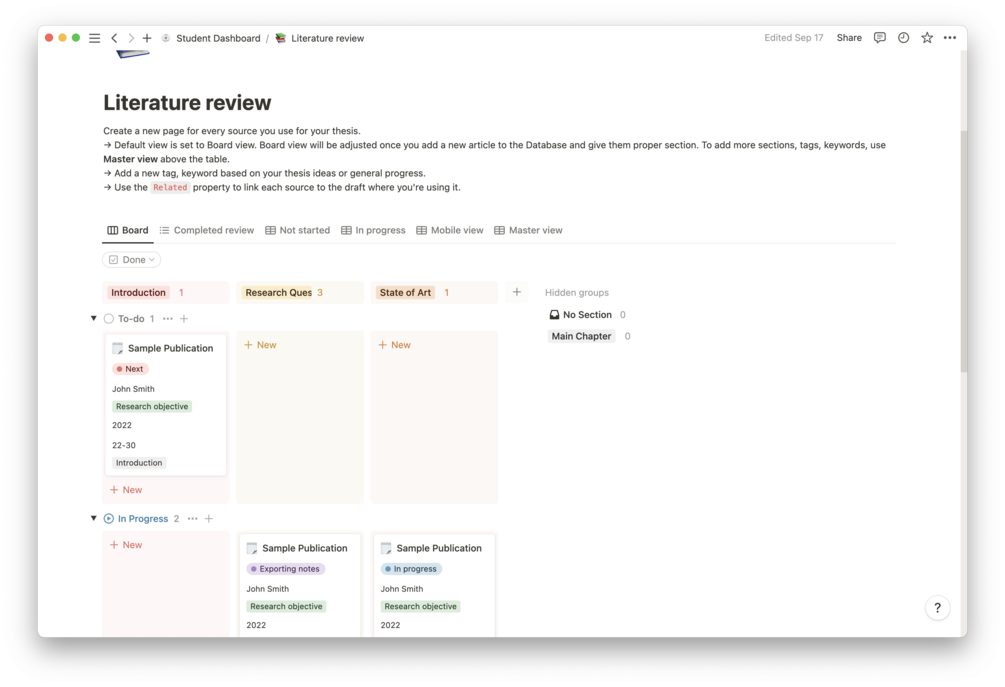This screenshot has width=1005, height=687.
Task: Switch to the In progress view tab
Action: click(373, 230)
